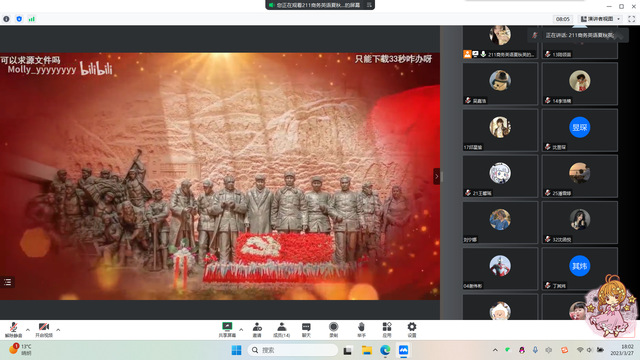This screenshot has height=360, width=640.
Task: Raise hand using the hand icon
Action: click(361, 330)
